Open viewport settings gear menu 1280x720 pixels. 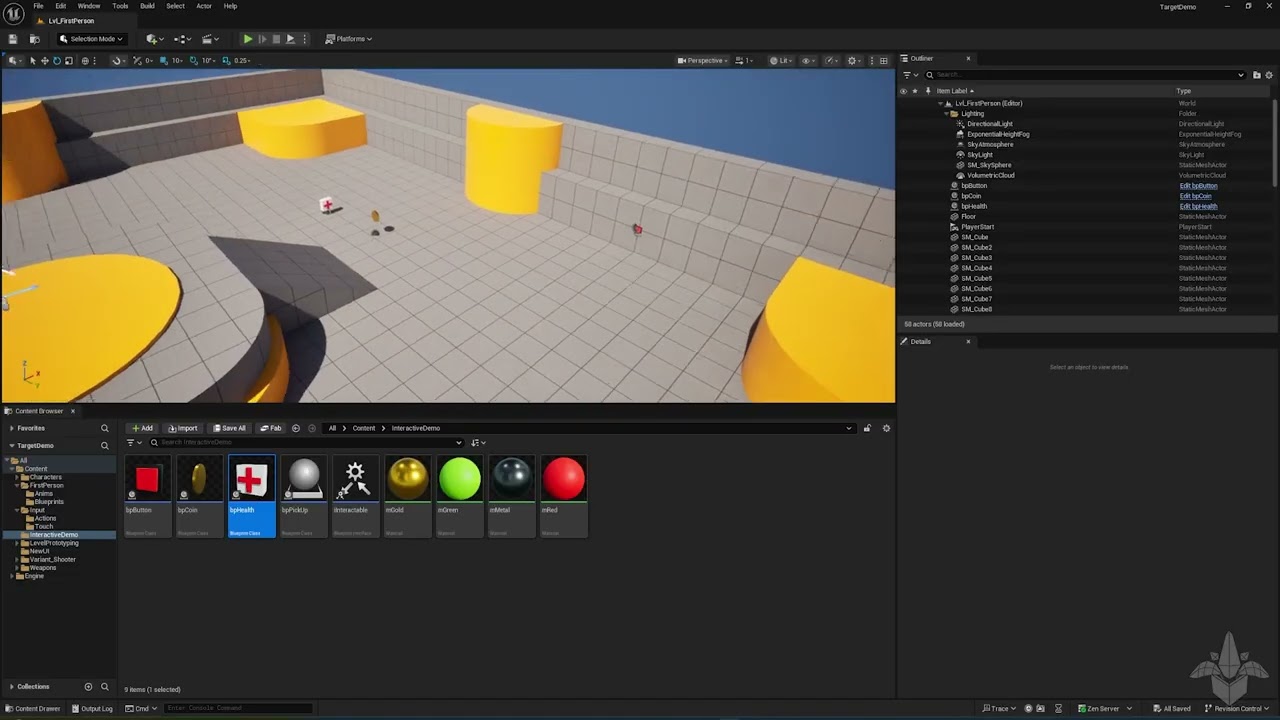tap(854, 60)
